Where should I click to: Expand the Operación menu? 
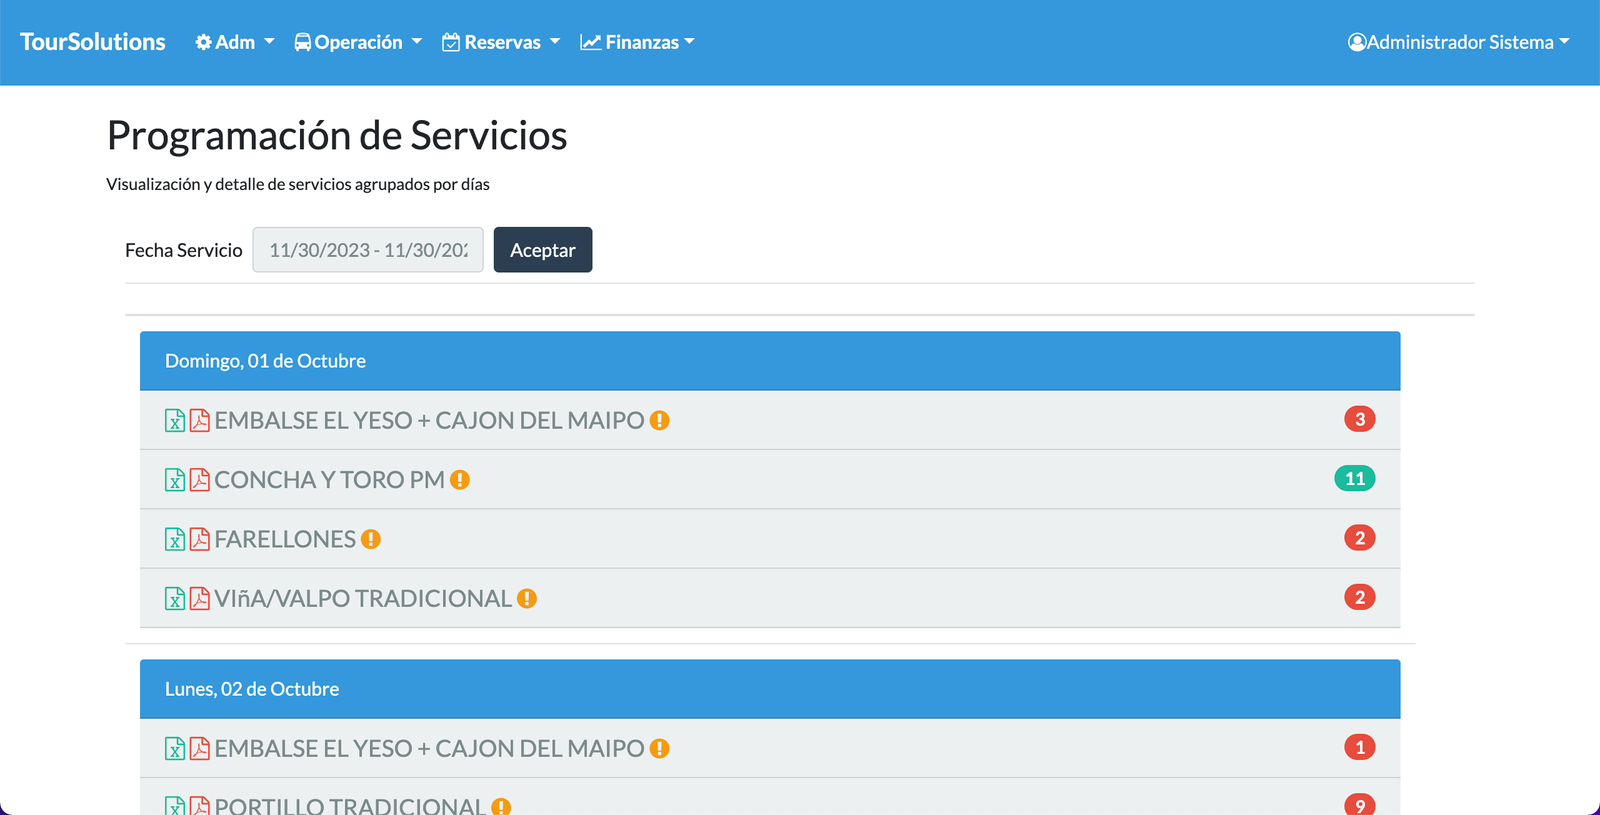point(358,42)
